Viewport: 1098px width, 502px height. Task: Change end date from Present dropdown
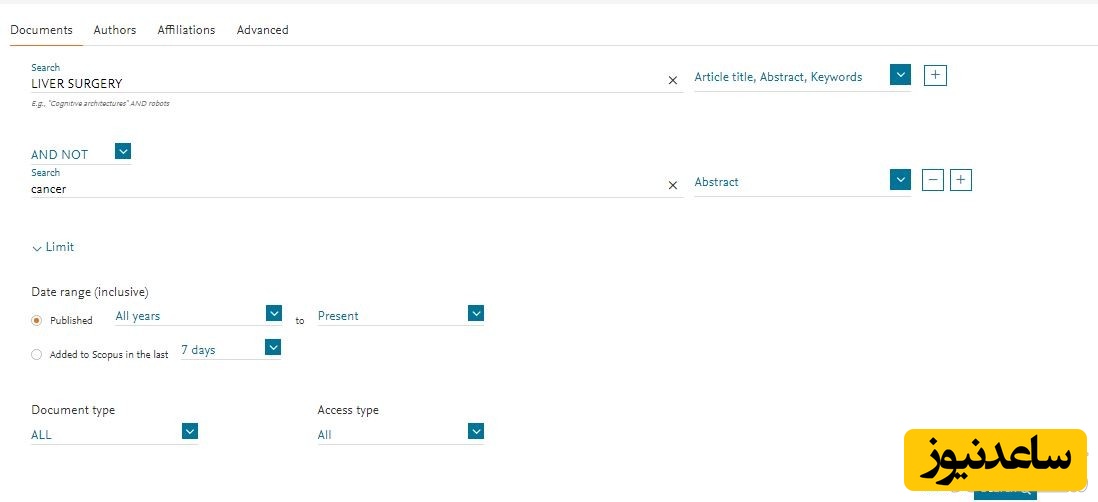pyautogui.click(x=476, y=314)
